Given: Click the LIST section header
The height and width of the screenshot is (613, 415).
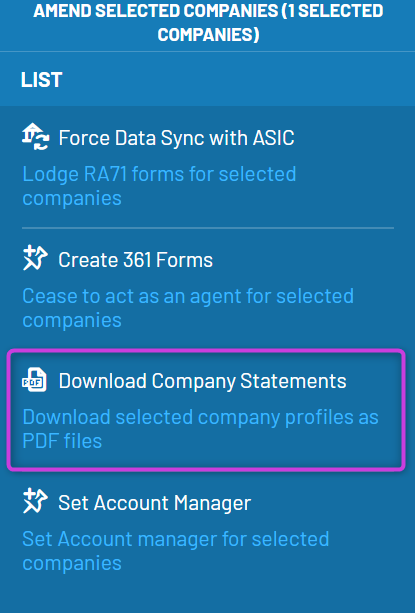Looking at the screenshot, I should 41,80.
